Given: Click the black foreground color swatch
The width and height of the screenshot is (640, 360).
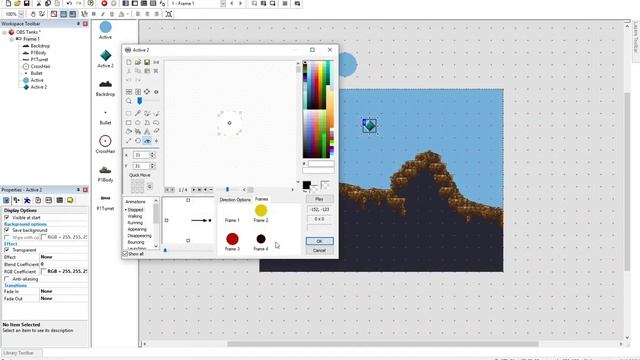Looking at the screenshot, I should pyautogui.click(x=307, y=185).
